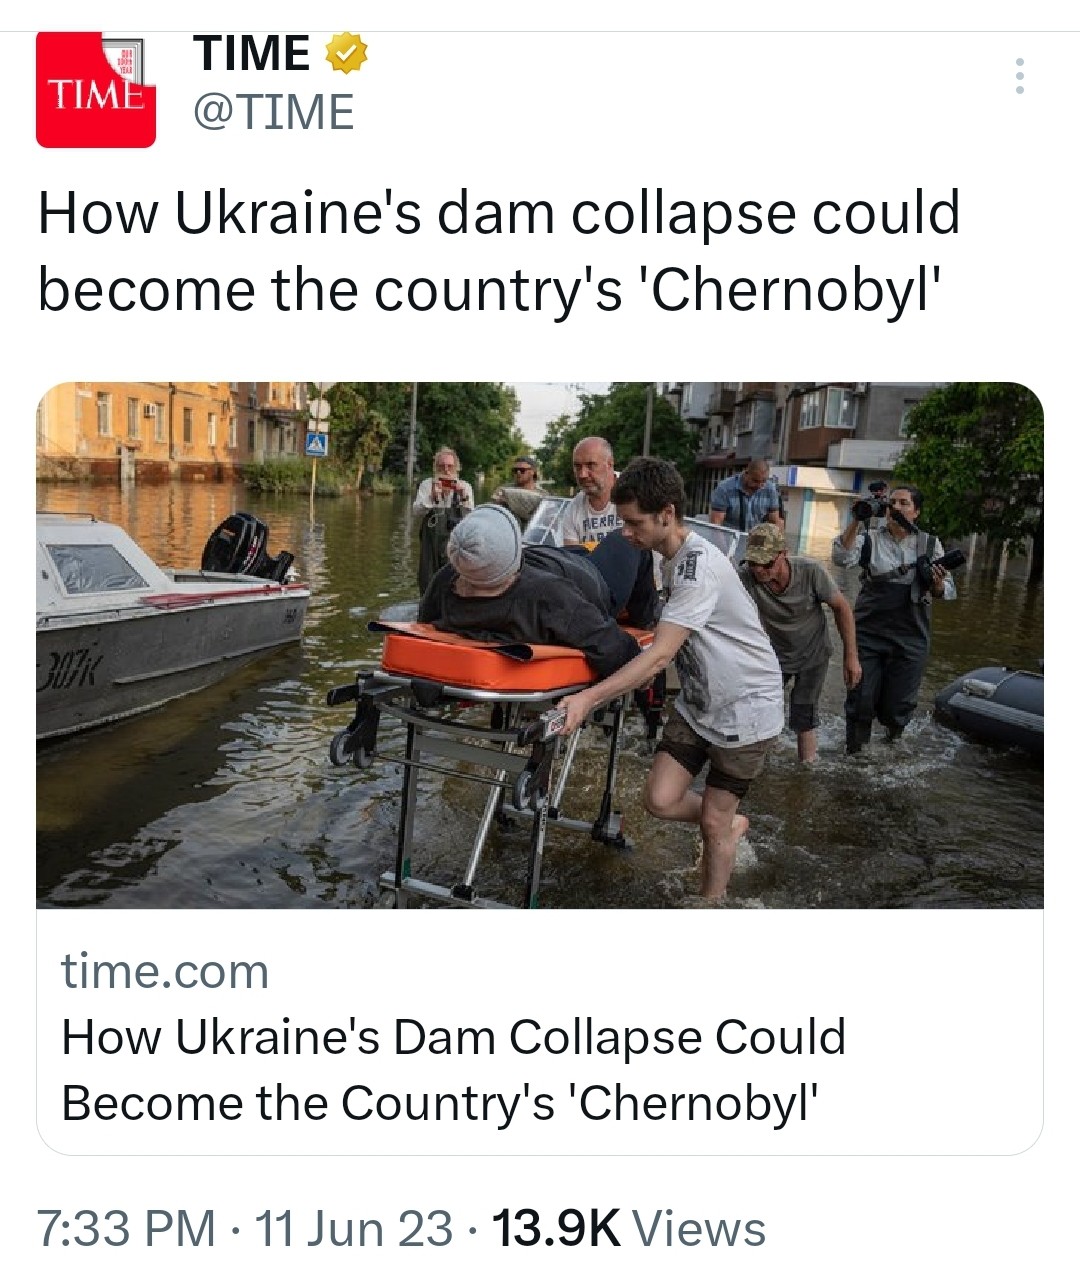1080x1285 pixels.
Task: Open the @TIME handle link
Action: [x=273, y=112]
